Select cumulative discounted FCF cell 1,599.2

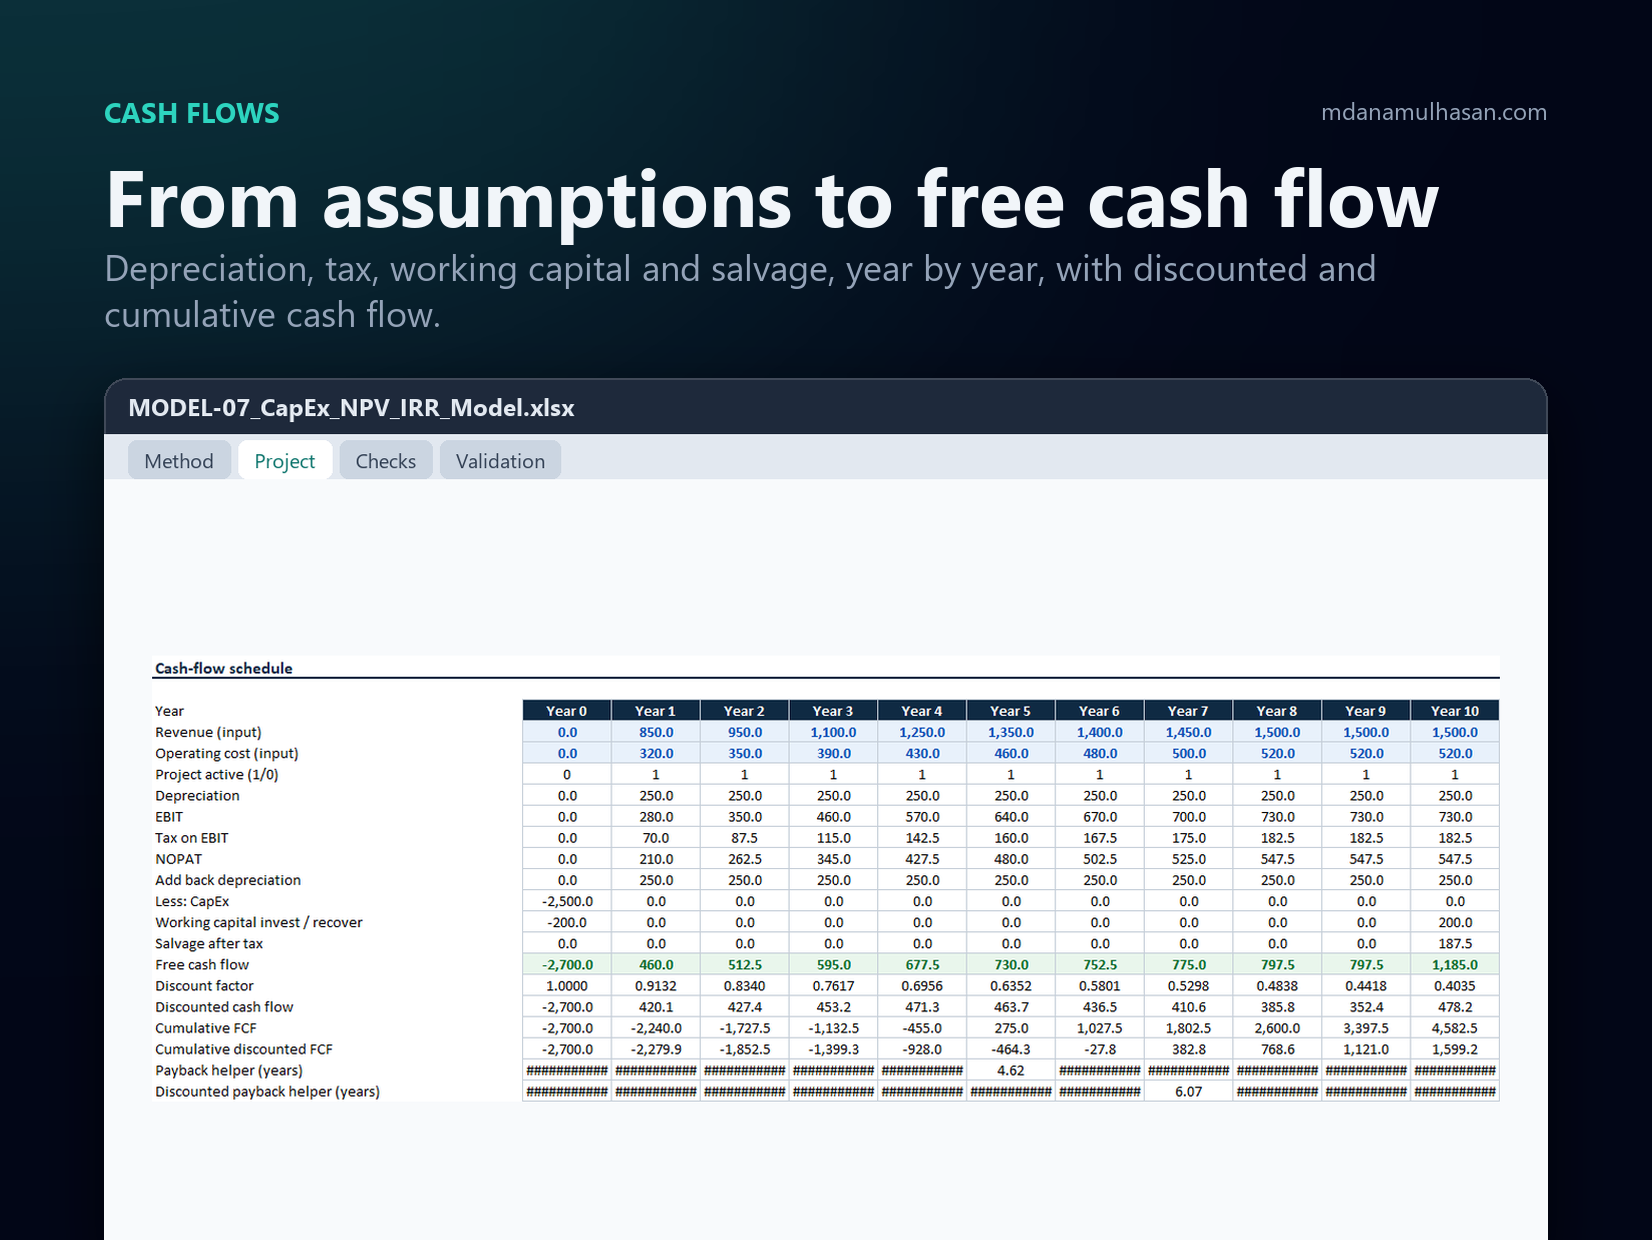[1455, 1048]
